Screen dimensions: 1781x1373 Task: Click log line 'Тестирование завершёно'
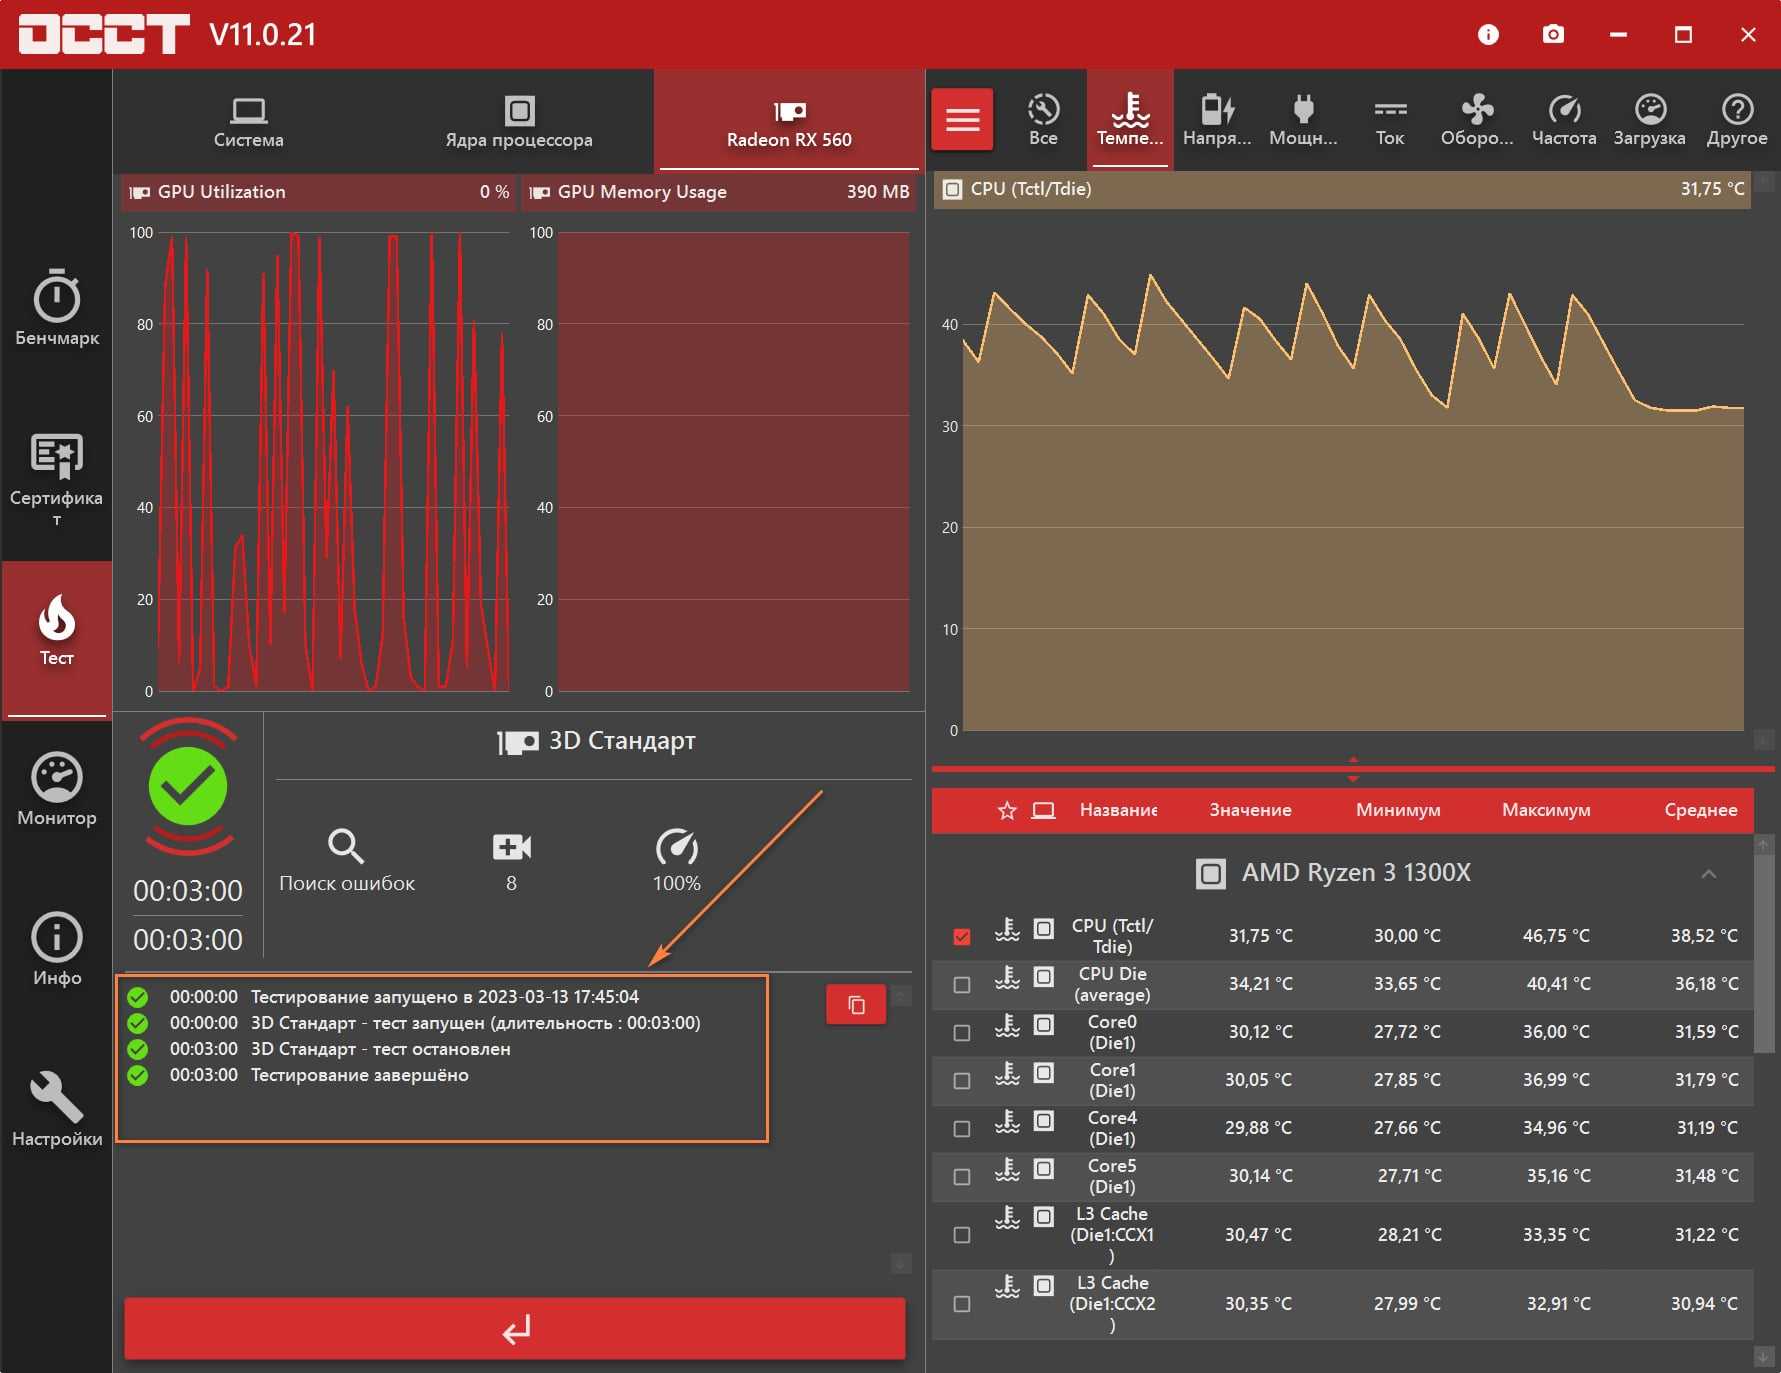tap(359, 1075)
